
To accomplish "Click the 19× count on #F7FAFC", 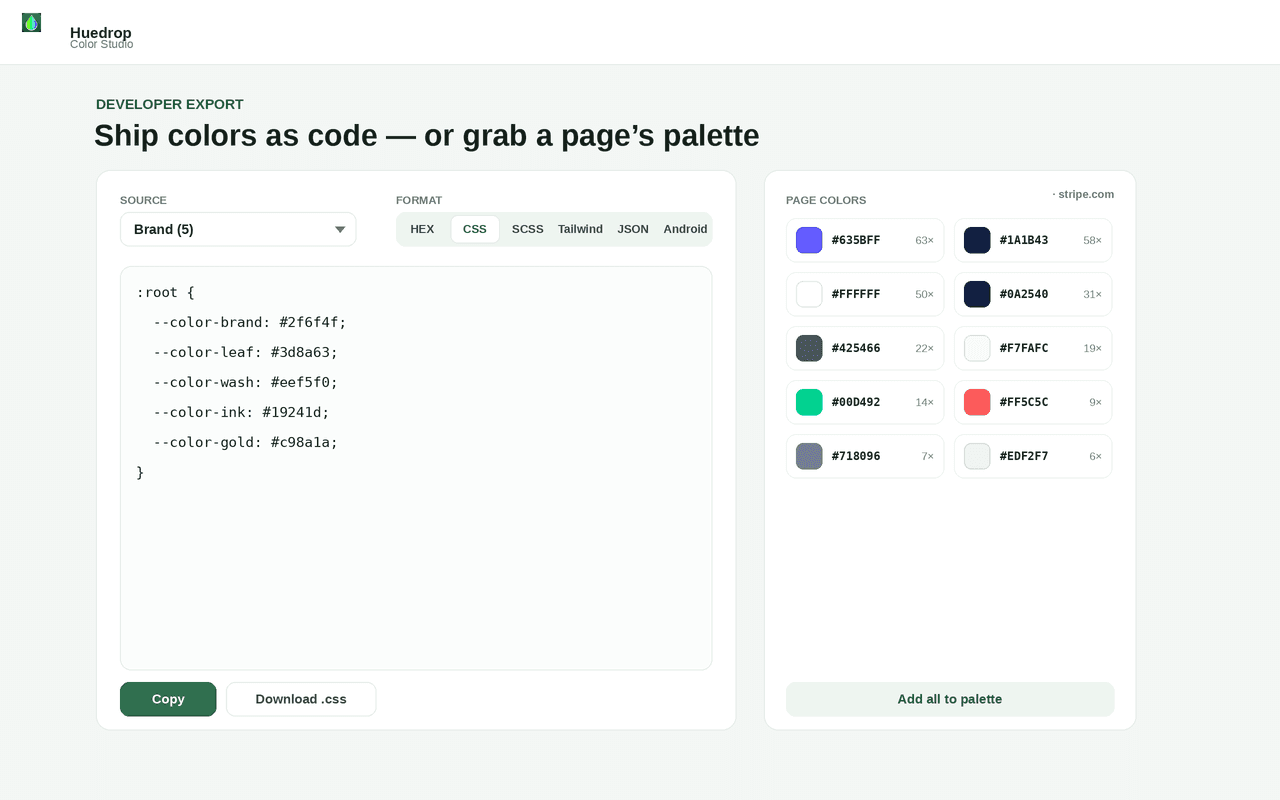I will 1092,348.
